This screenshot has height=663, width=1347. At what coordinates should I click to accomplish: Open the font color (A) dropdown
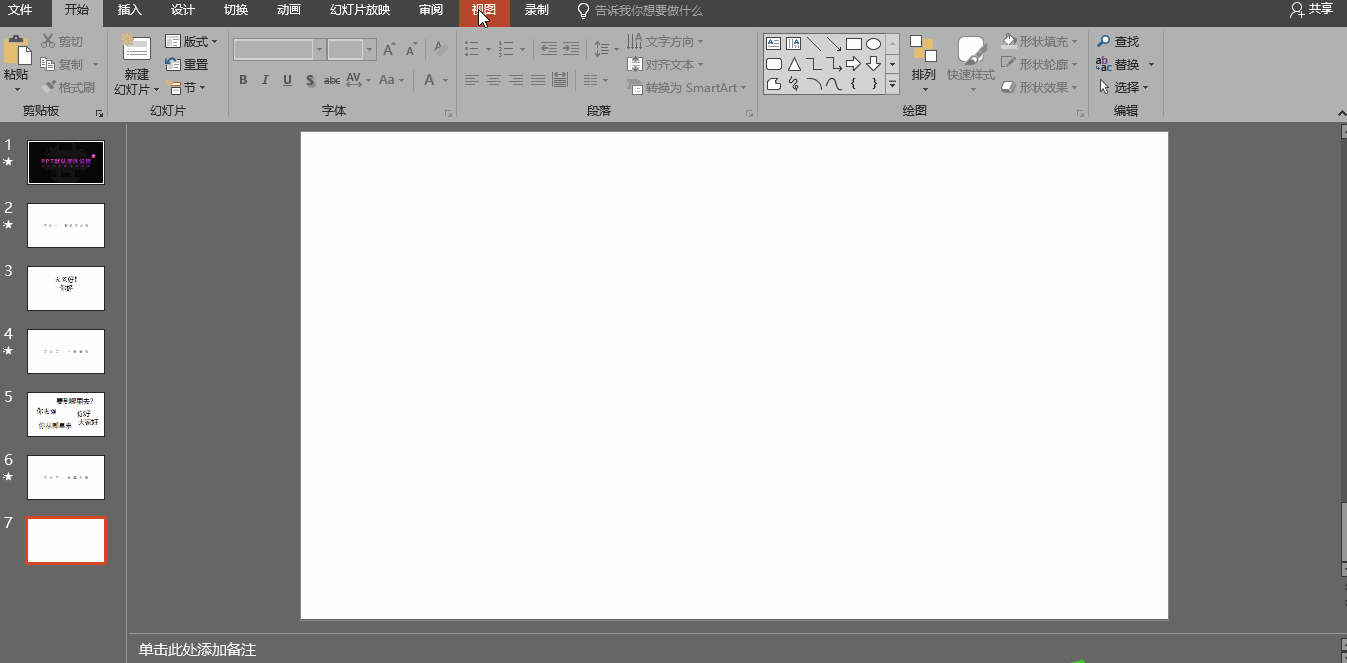445,80
